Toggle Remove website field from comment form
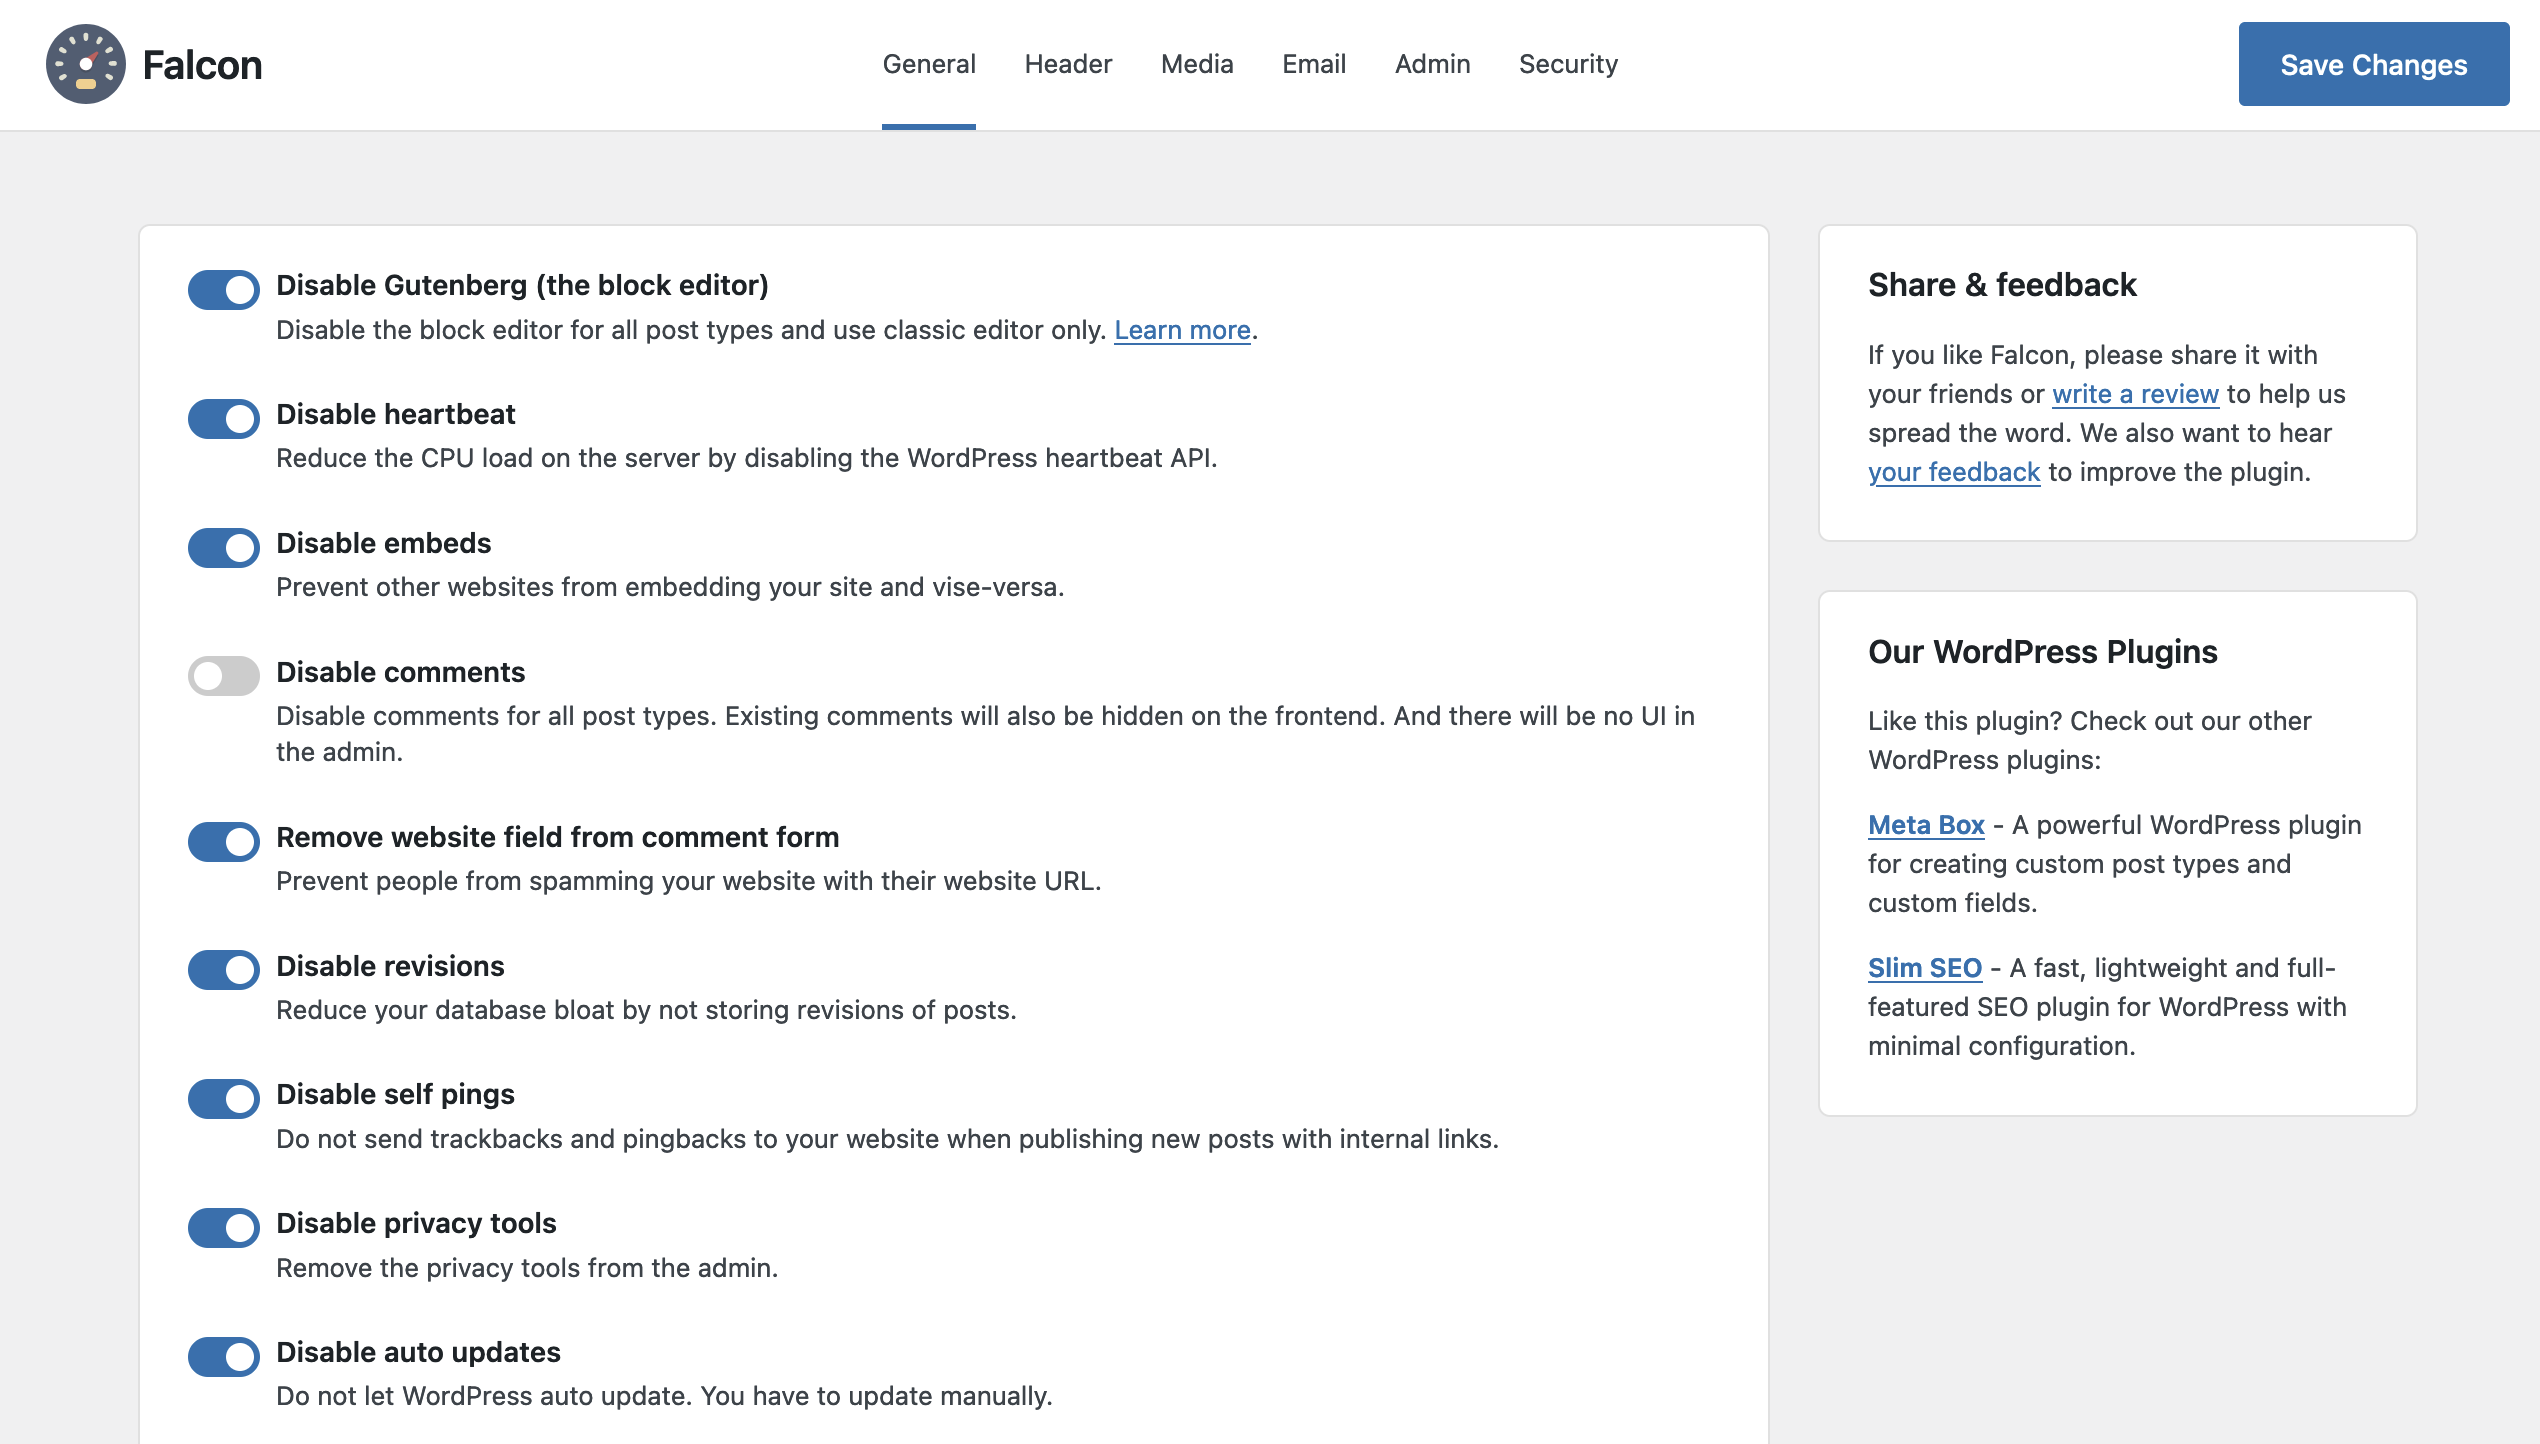The image size is (2540, 1444). (x=224, y=842)
